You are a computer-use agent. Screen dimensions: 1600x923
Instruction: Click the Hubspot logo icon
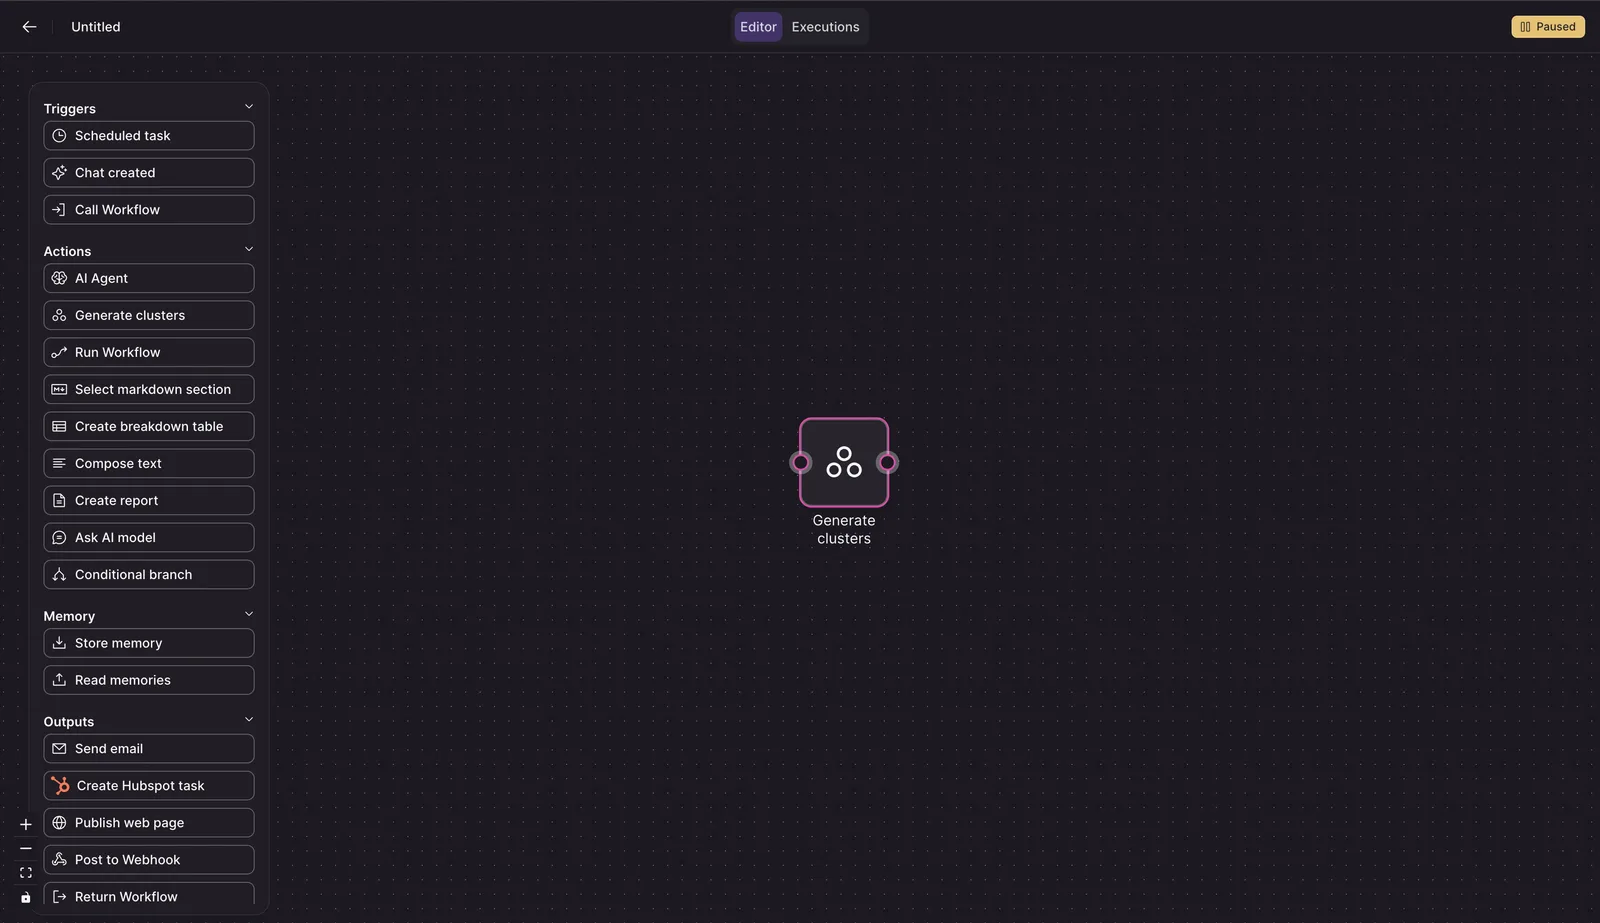coord(60,786)
